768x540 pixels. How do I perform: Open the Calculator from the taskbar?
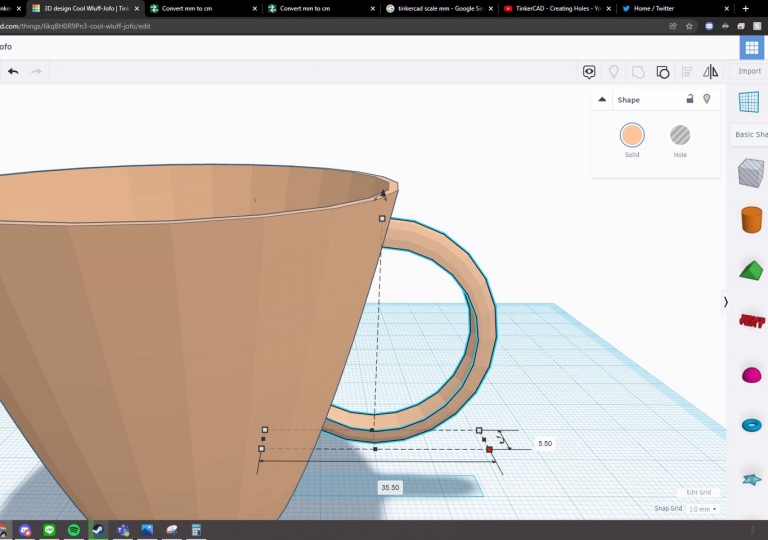[x=196, y=530]
